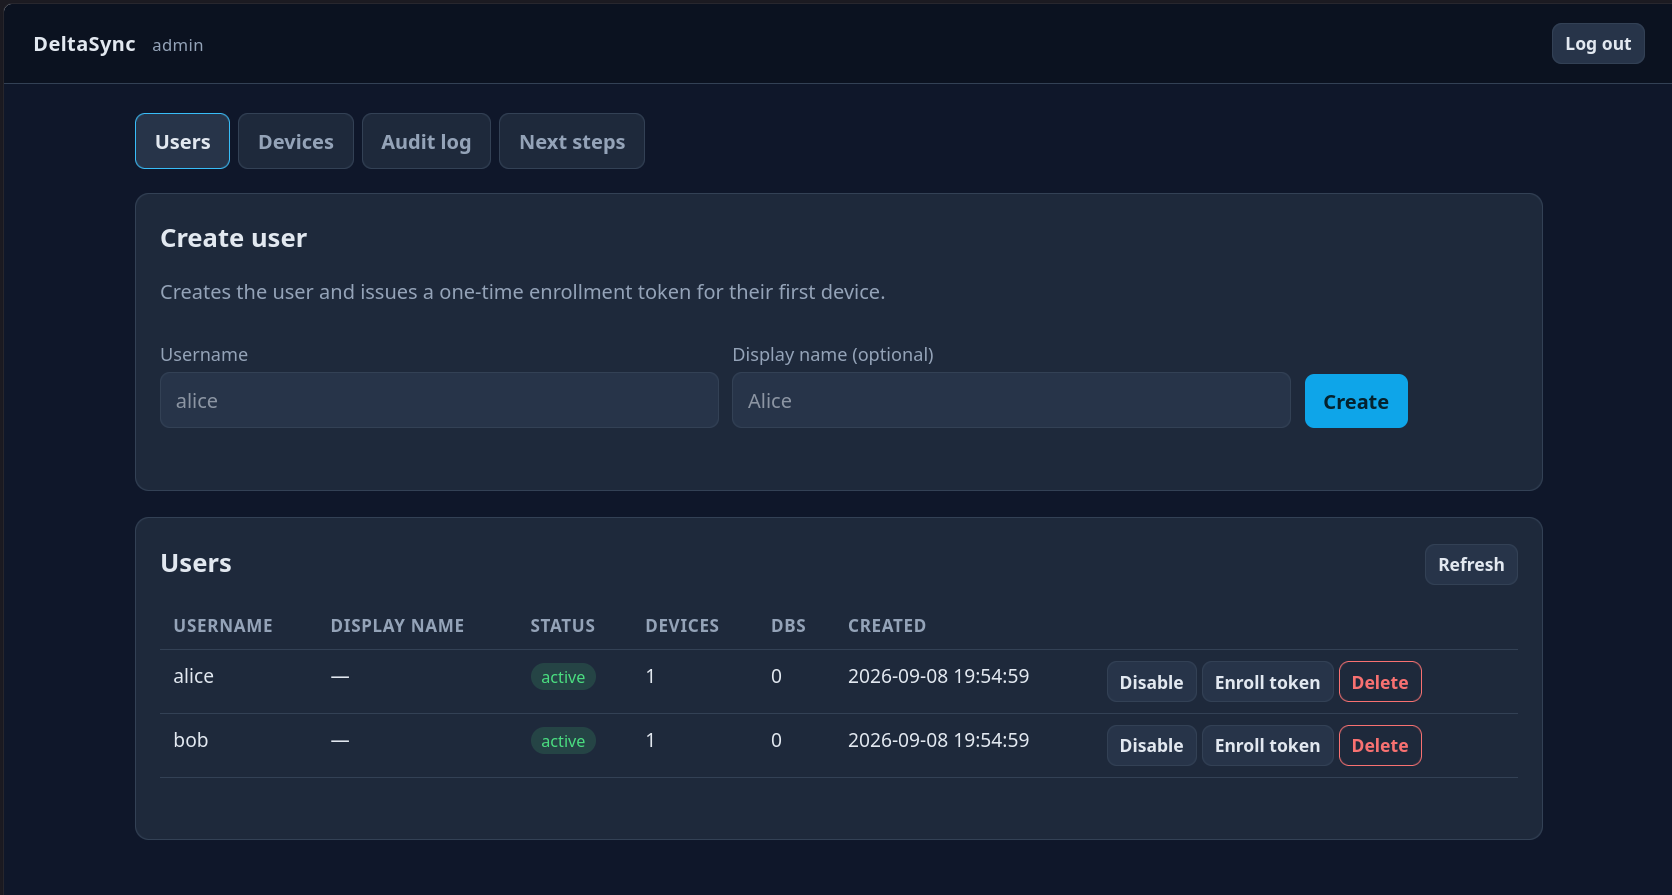Delete the bob user
This screenshot has width=1672, height=895.
click(x=1380, y=745)
